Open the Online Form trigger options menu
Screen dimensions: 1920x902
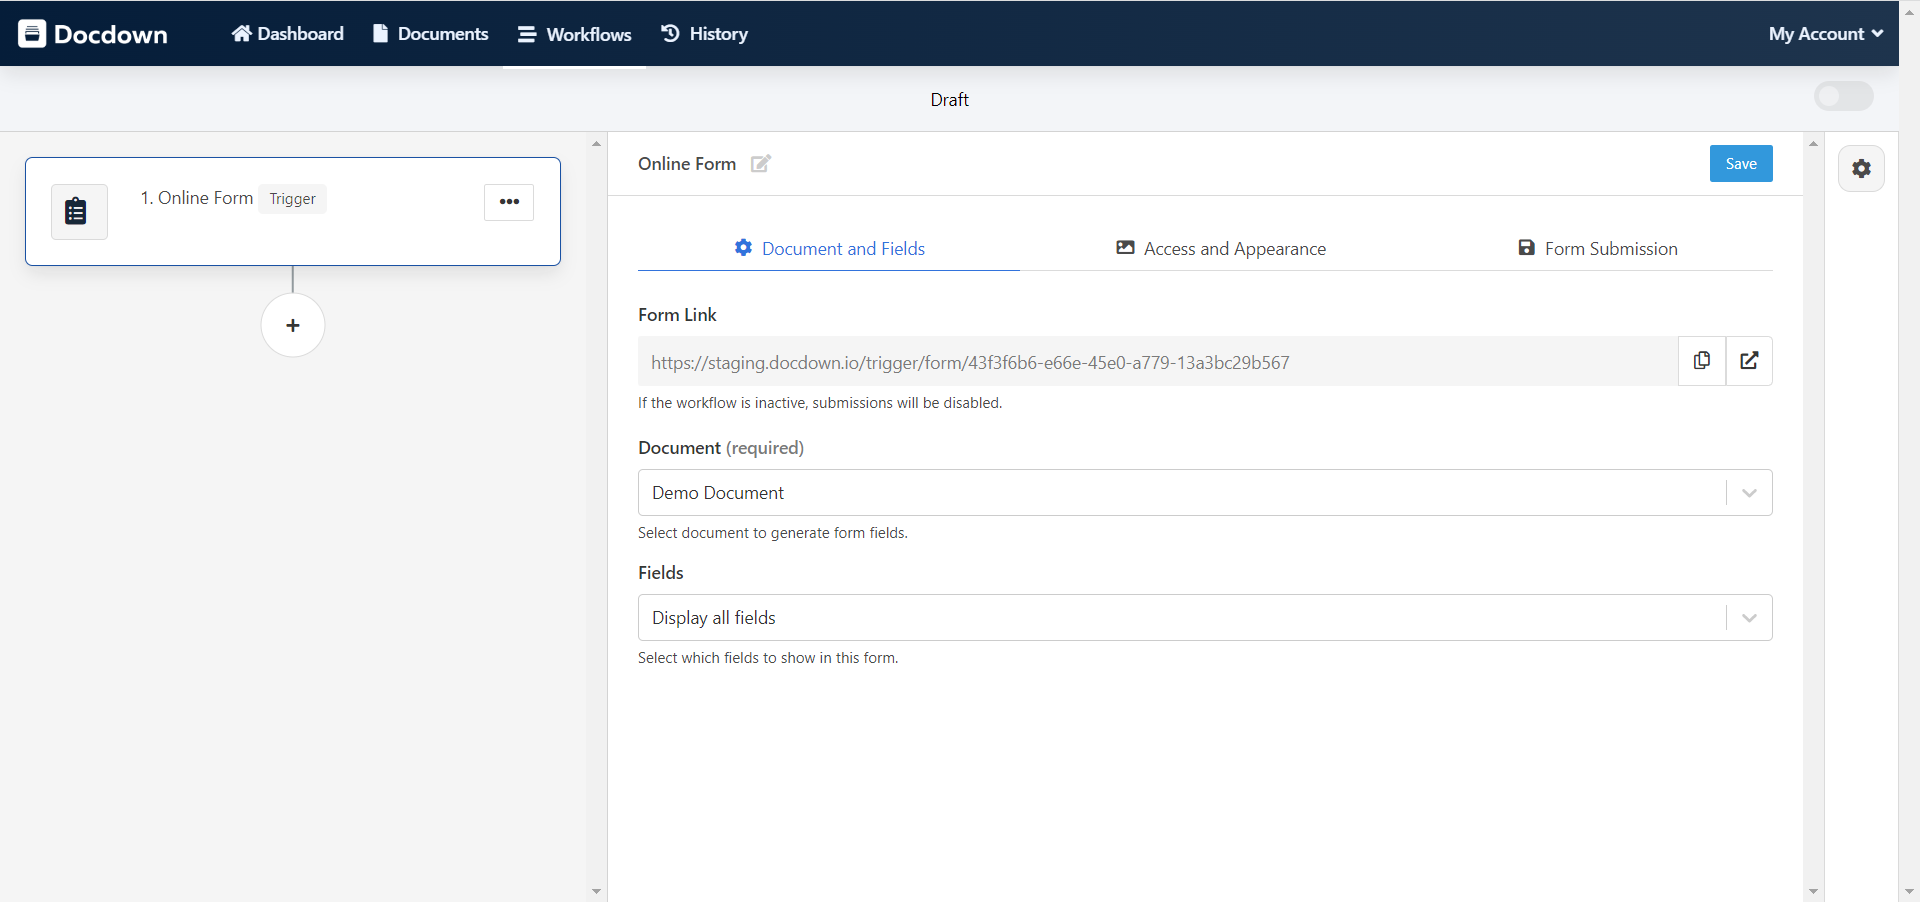coord(509,202)
